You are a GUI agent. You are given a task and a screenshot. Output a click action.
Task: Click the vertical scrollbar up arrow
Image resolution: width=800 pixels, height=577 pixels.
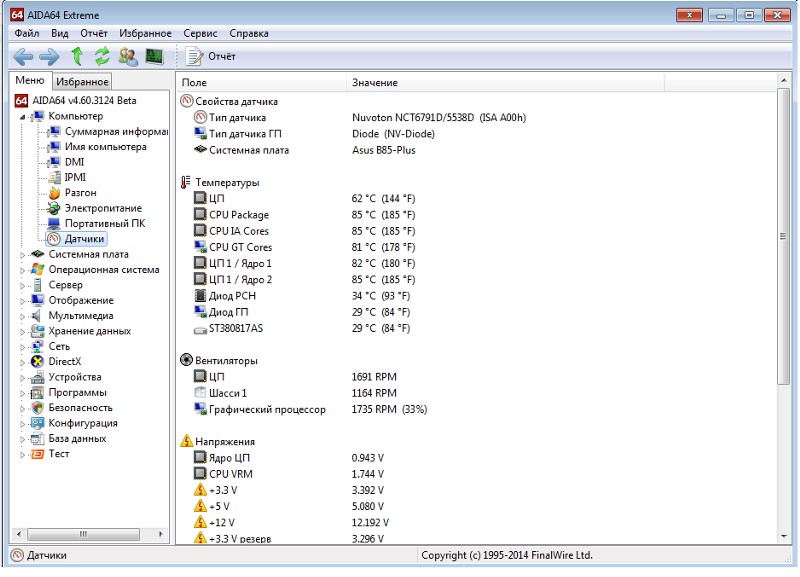click(x=784, y=81)
